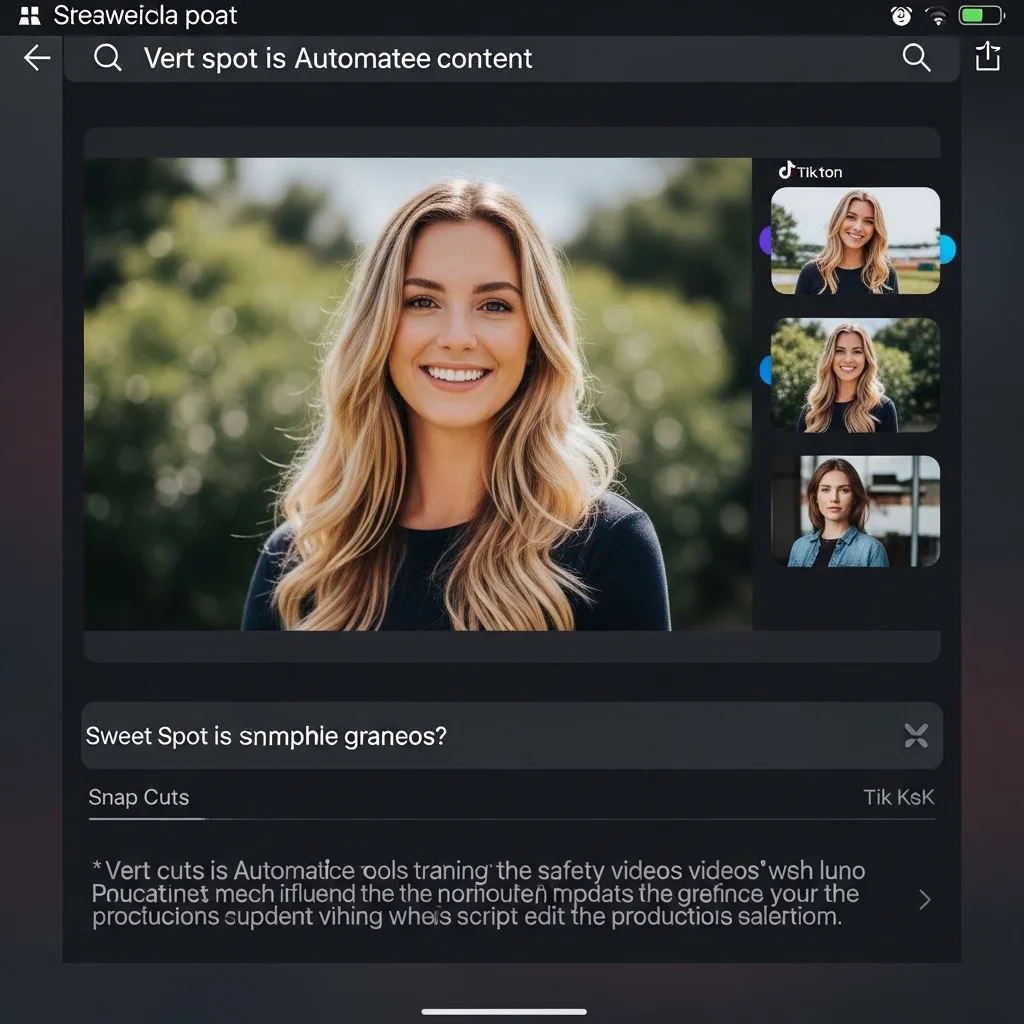Toggle the purple dot on the first thumbnail
The image size is (1024, 1024).
click(x=765, y=241)
